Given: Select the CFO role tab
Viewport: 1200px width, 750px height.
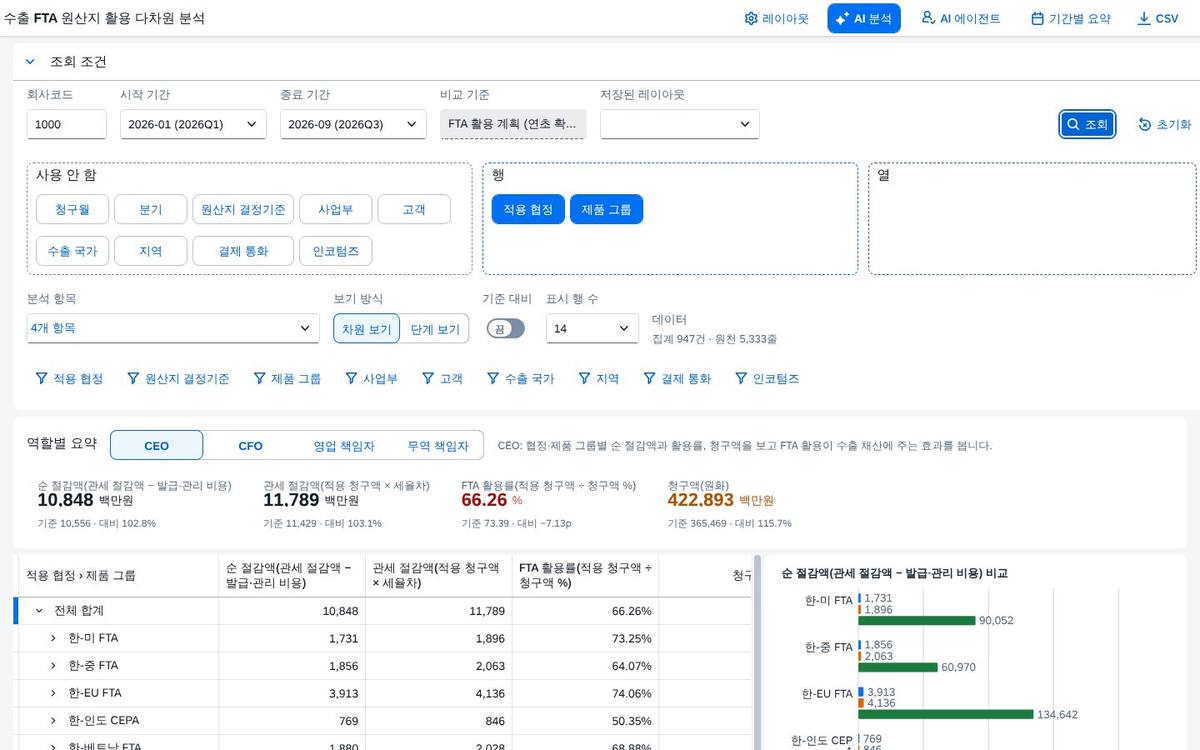Looking at the screenshot, I should (250, 445).
